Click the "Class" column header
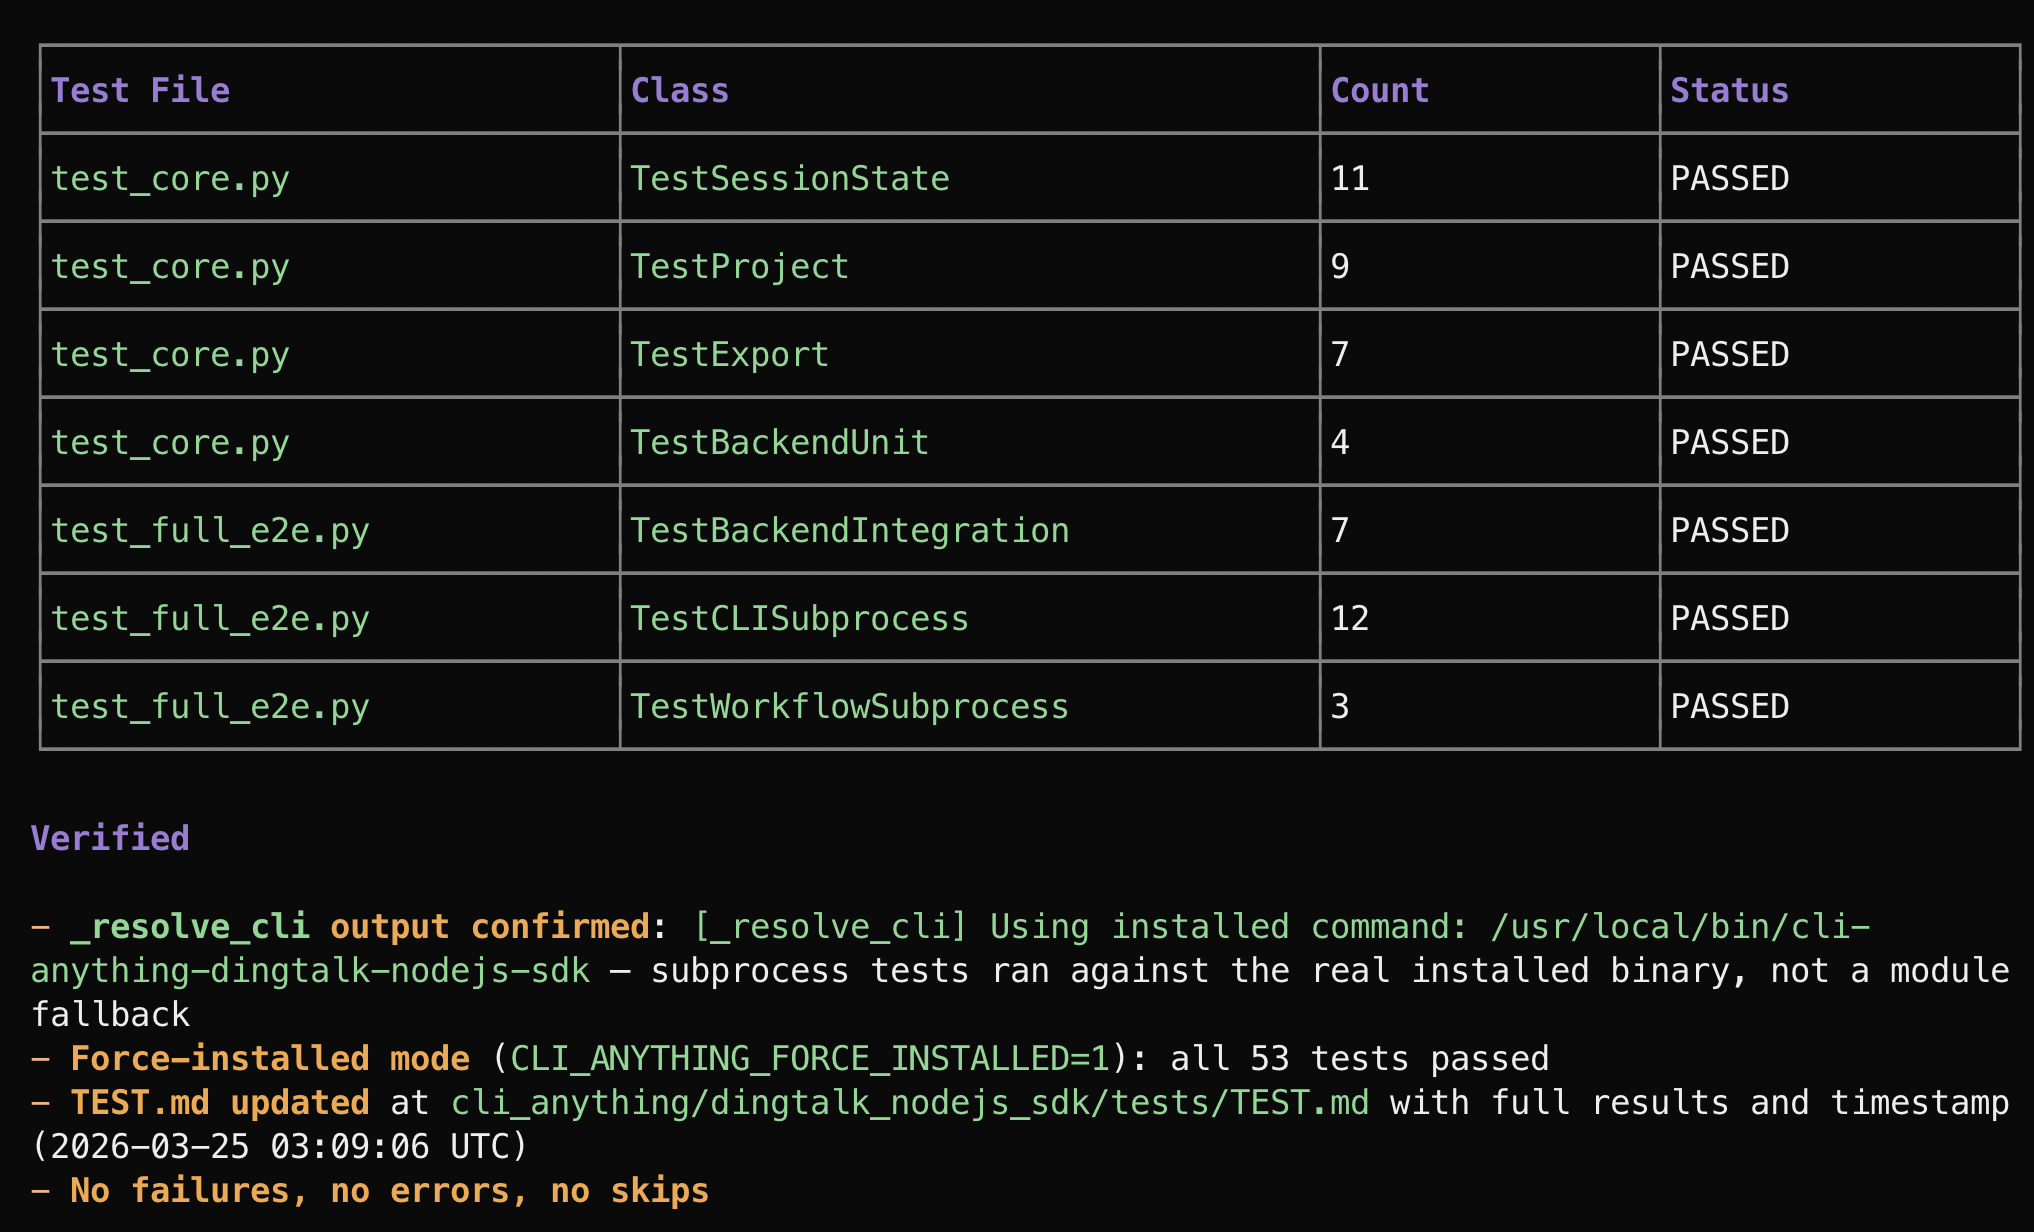The image size is (2034, 1232). point(680,91)
